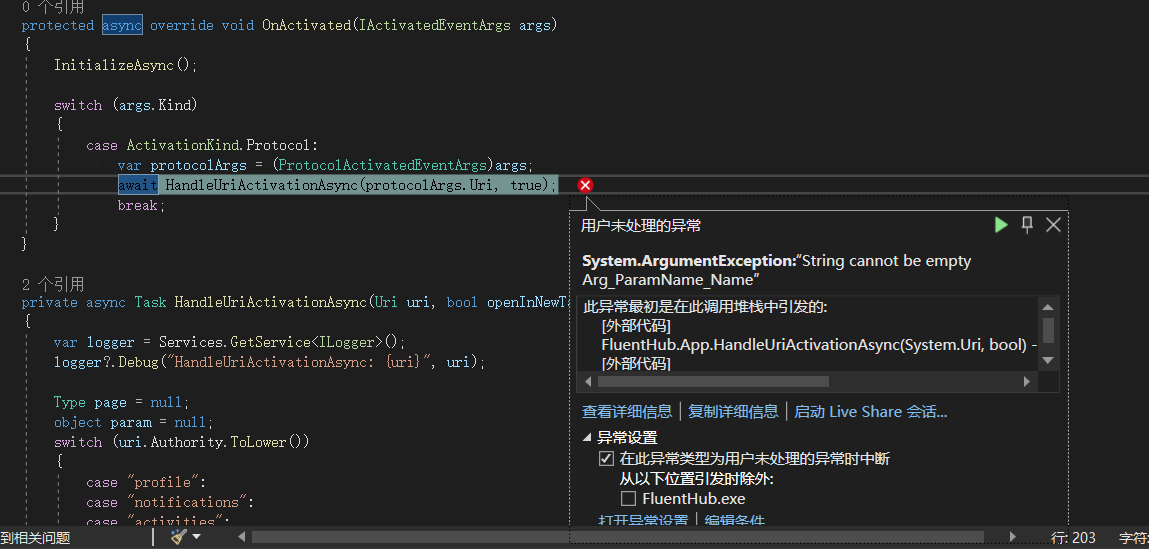Click 到相关问题 status text
The image size is (1149, 549).
click(35, 538)
